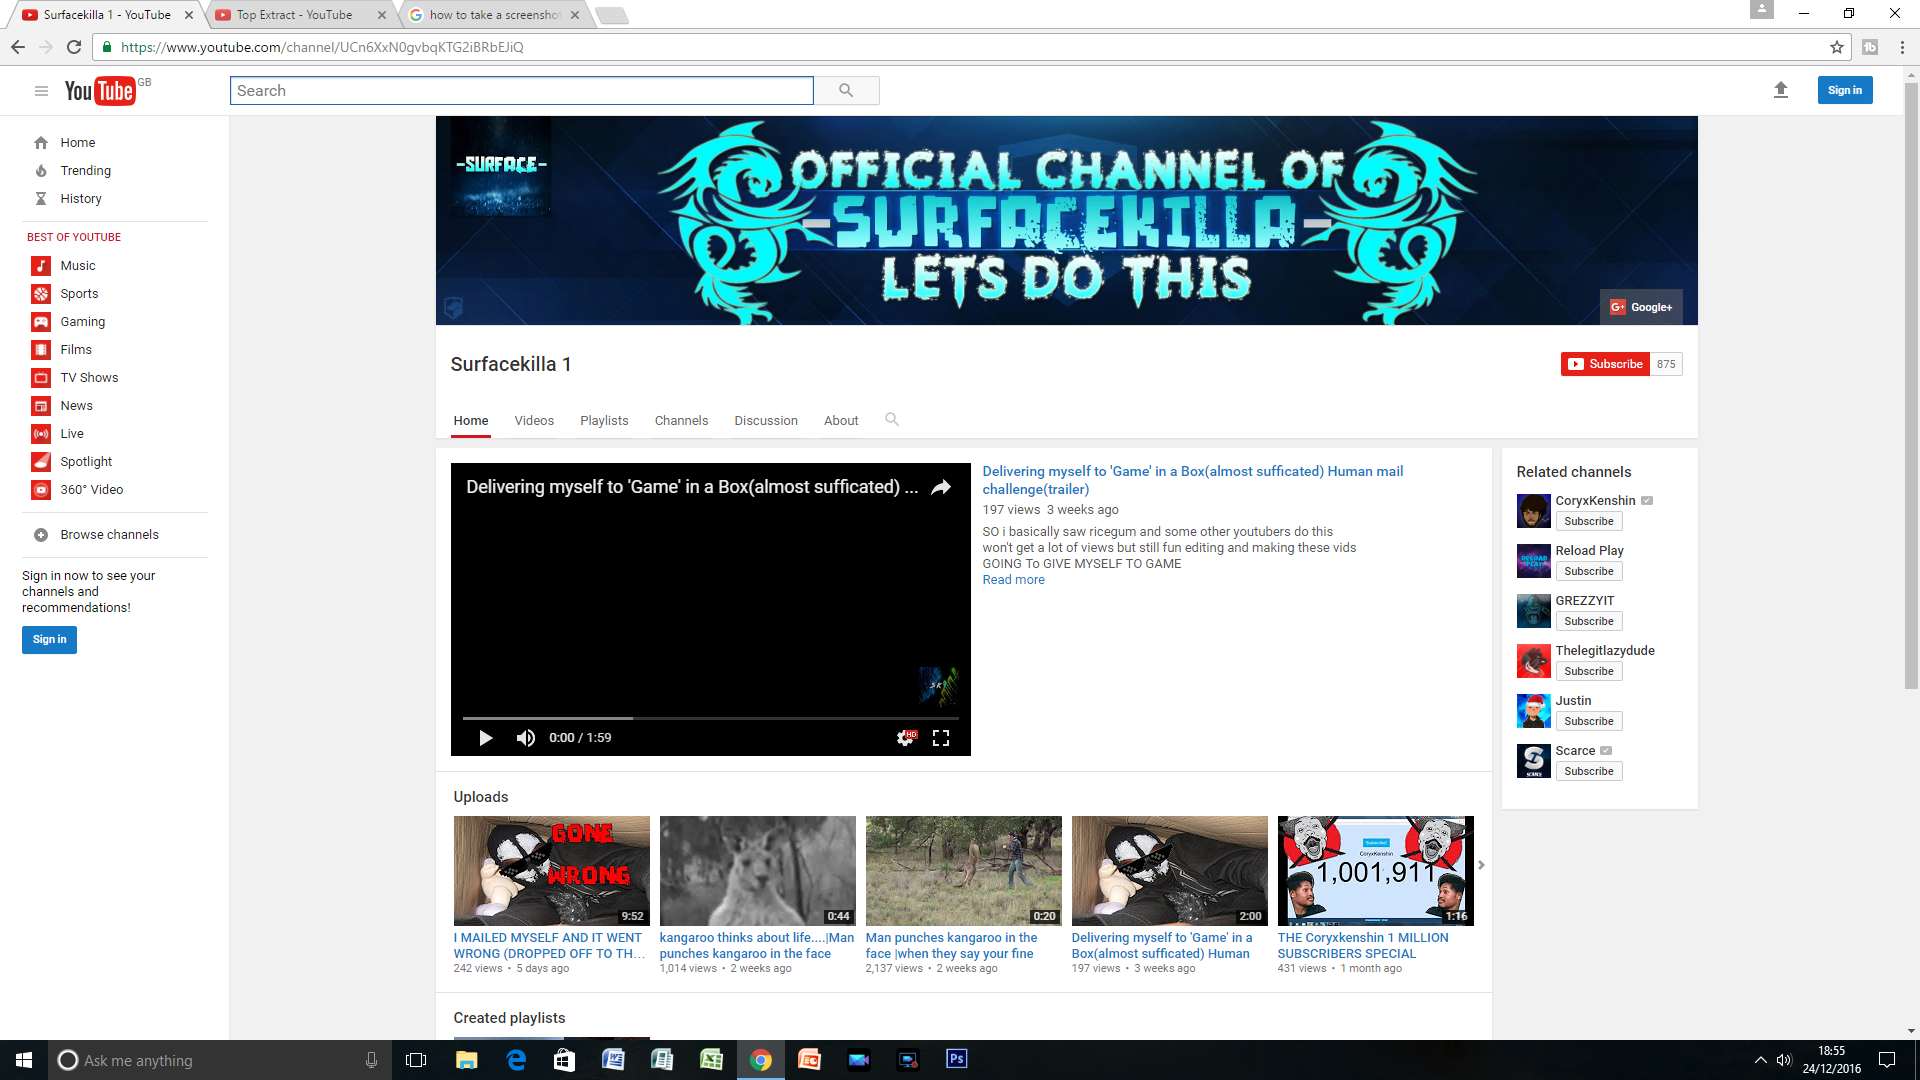Open the Google+ link on banner

coord(1641,307)
